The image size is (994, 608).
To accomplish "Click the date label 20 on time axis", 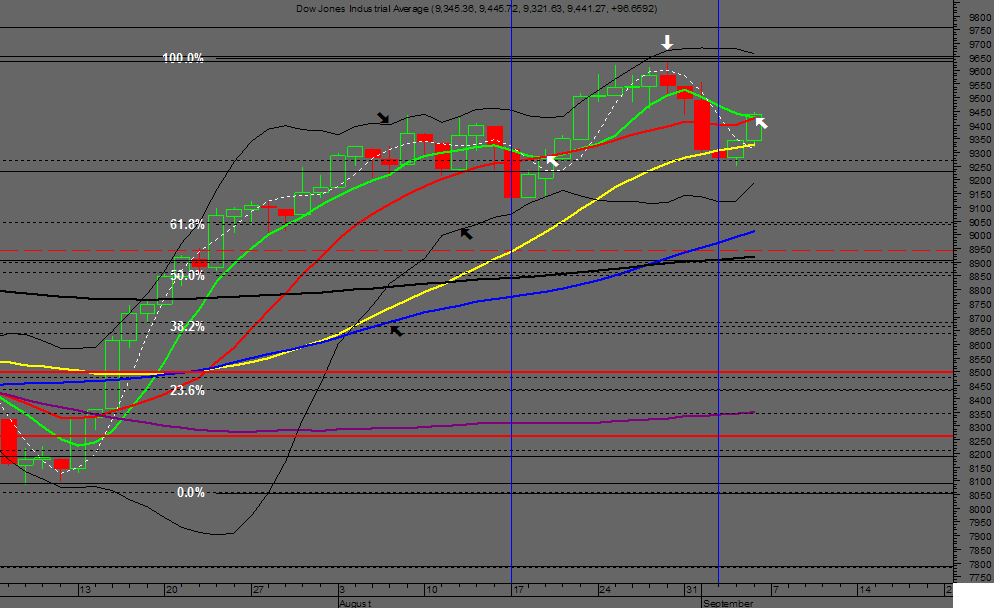I will [172, 590].
